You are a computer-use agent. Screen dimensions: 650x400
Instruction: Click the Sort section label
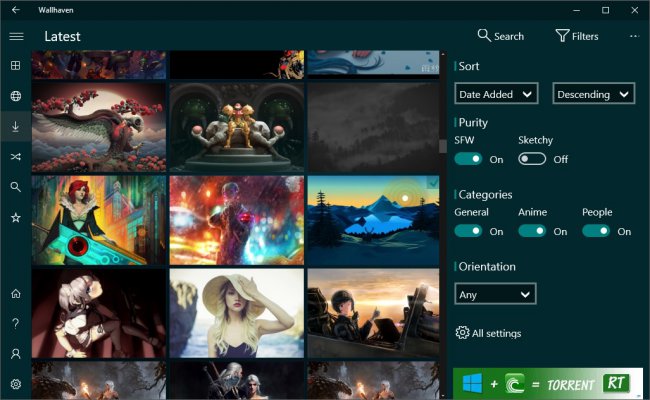pos(468,66)
